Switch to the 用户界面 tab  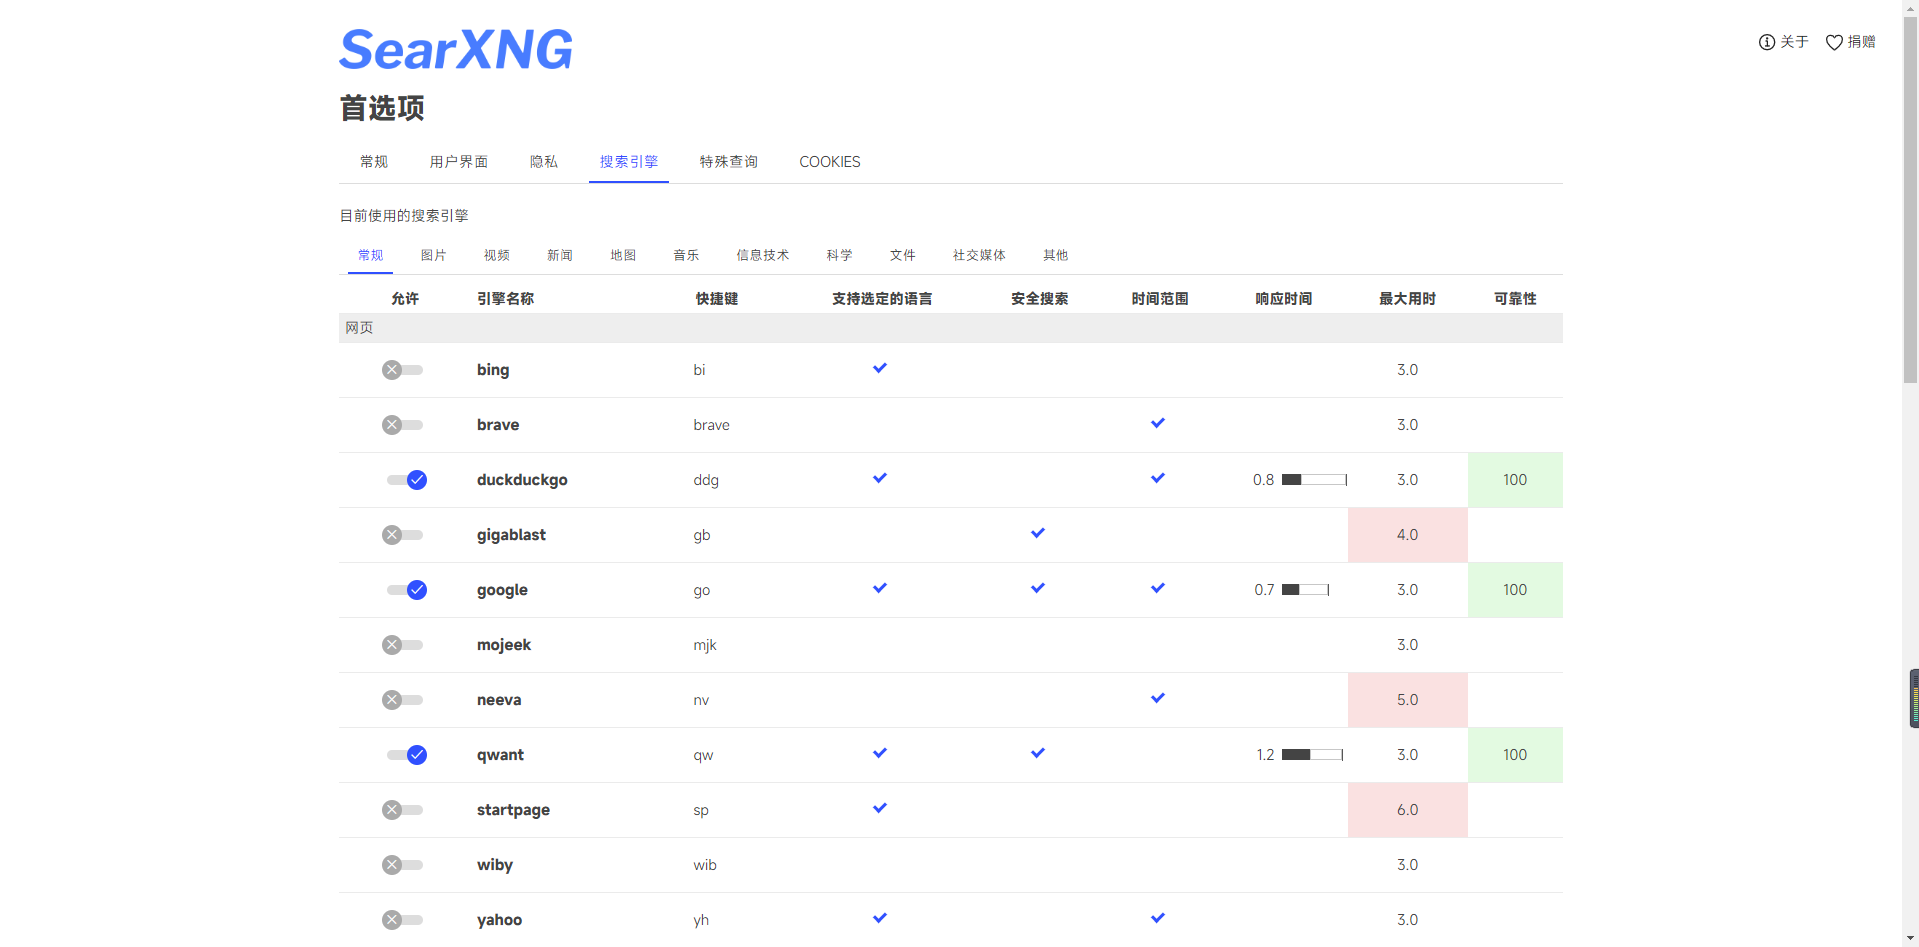coord(459,162)
